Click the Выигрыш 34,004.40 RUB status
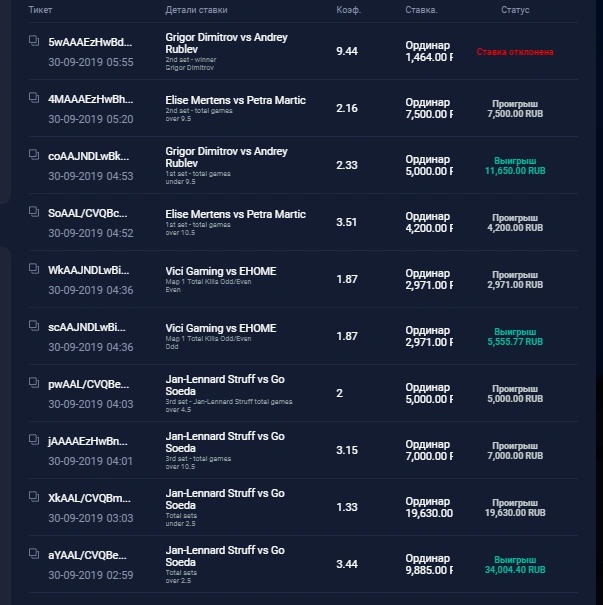The height and width of the screenshot is (605, 603). tap(515, 565)
